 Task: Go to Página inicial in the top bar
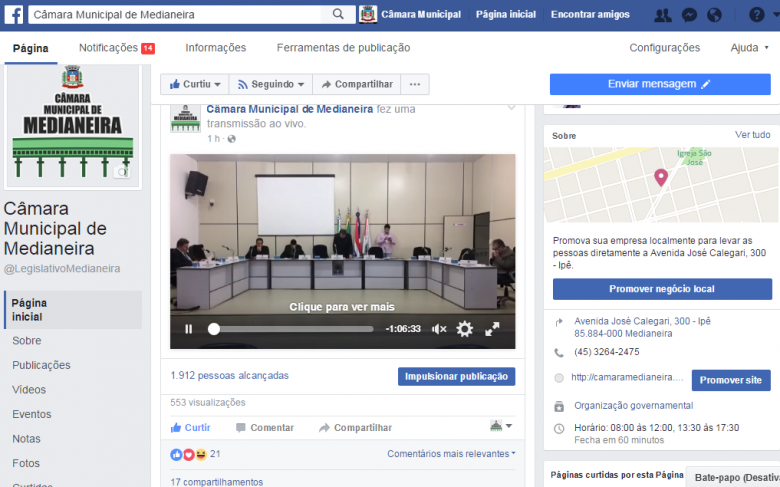506,14
